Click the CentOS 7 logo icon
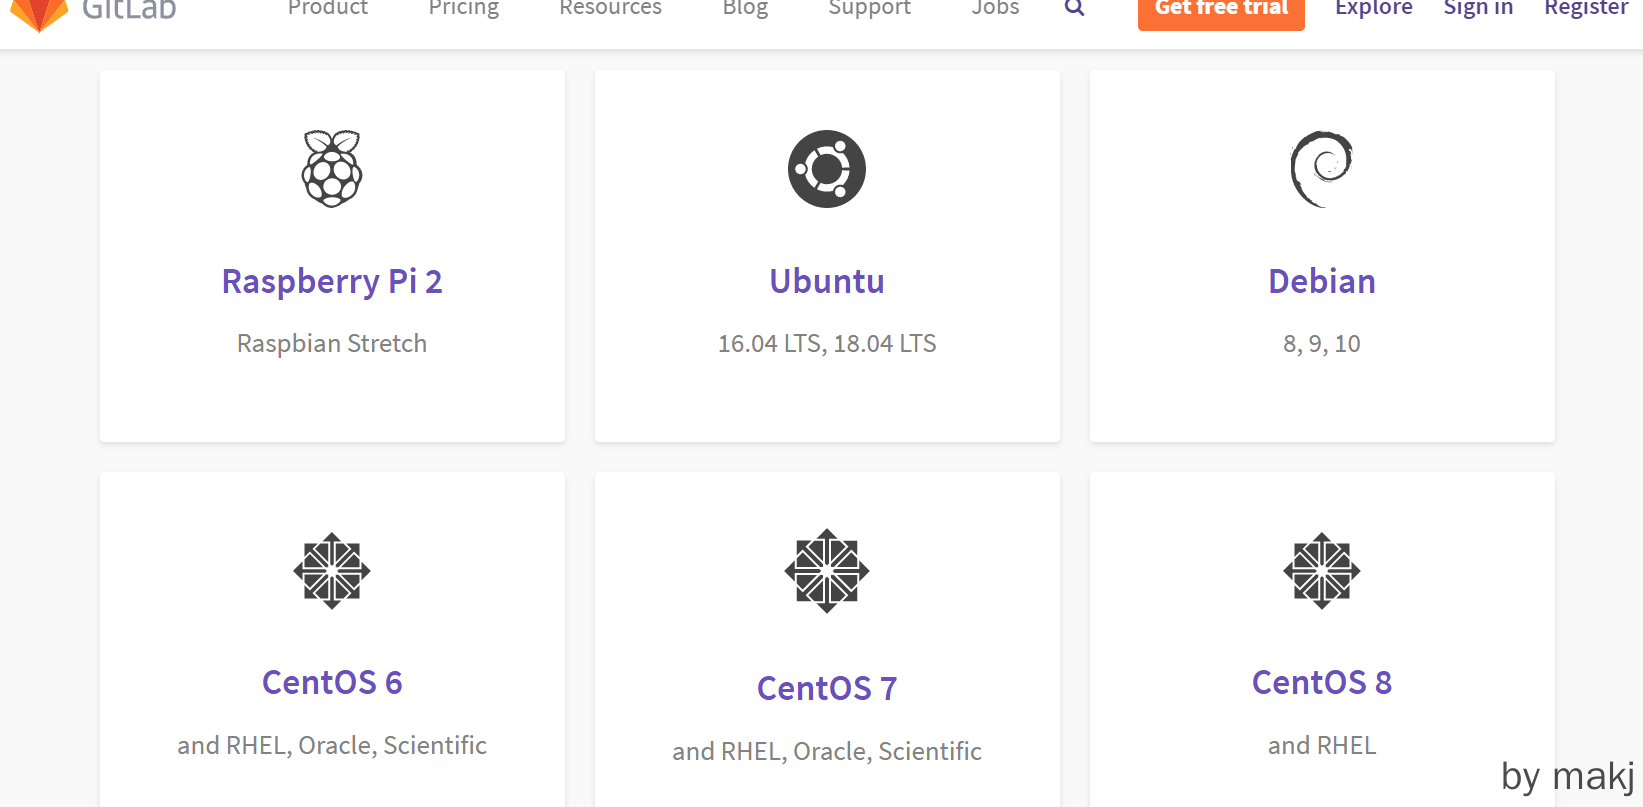The width and height of the screenshot is (1643, 807). [826, 571]
